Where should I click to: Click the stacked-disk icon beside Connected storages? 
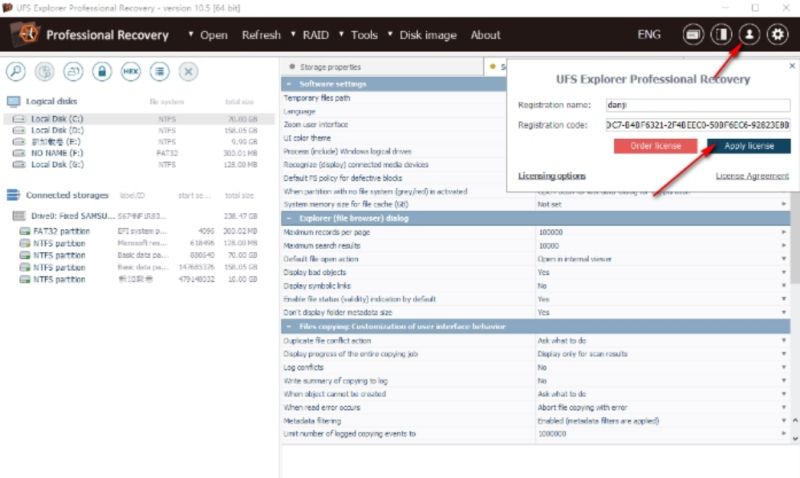click(x=13, y=195)
